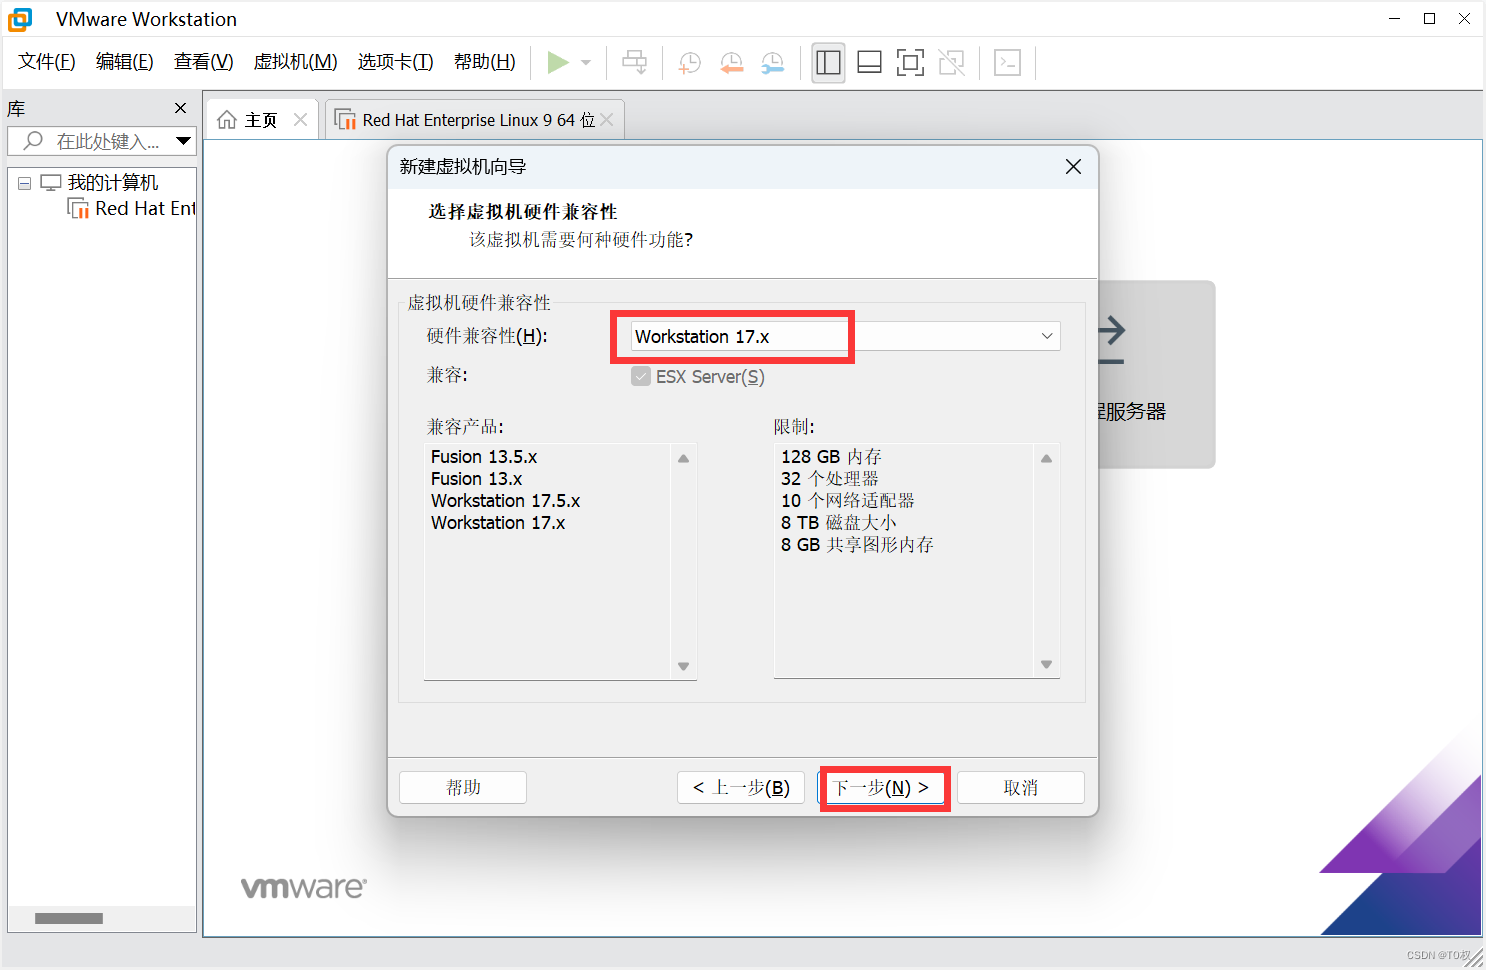The width and height of the screenshot is (1486, 970).
Task: Click the 帮助 button in the wizard
Action: pyautogui.click(x=462, y=787)
